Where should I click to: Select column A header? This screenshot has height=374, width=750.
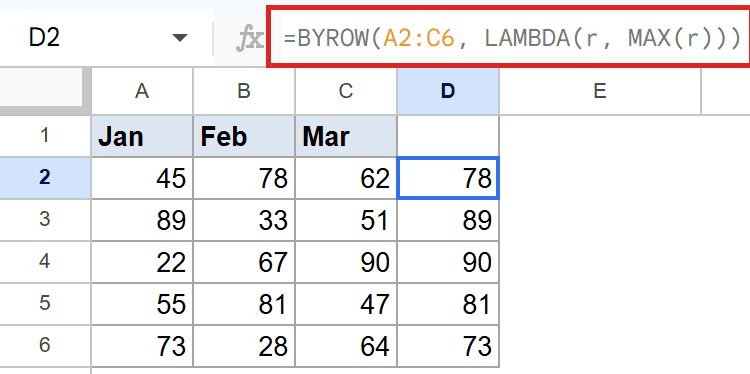(142, 91)
